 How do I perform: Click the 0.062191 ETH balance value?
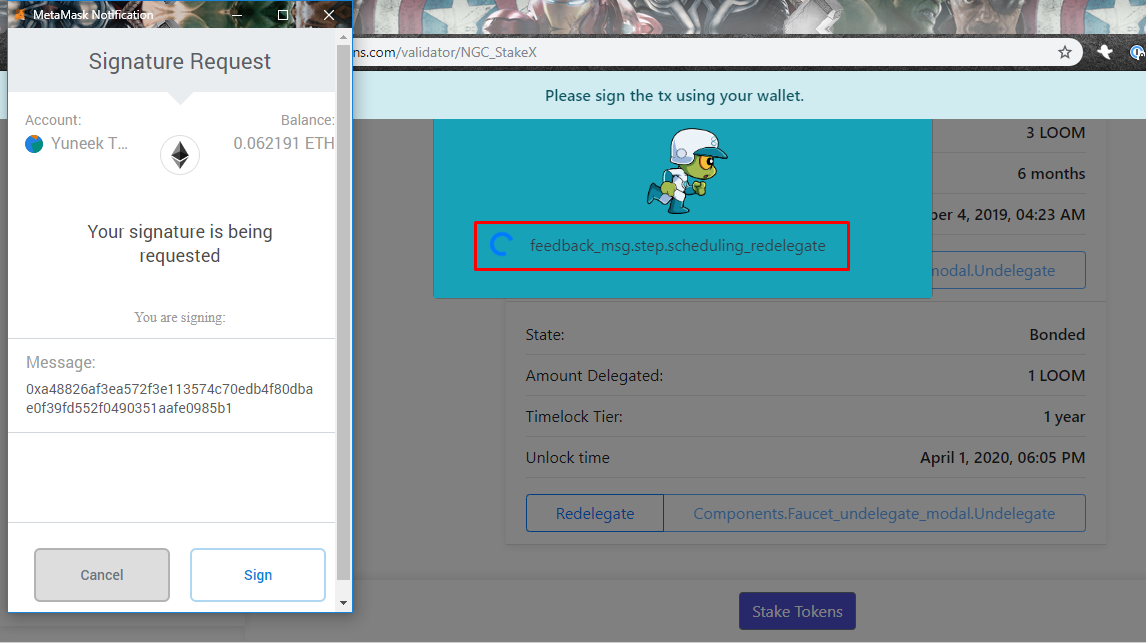coord(284,144)
